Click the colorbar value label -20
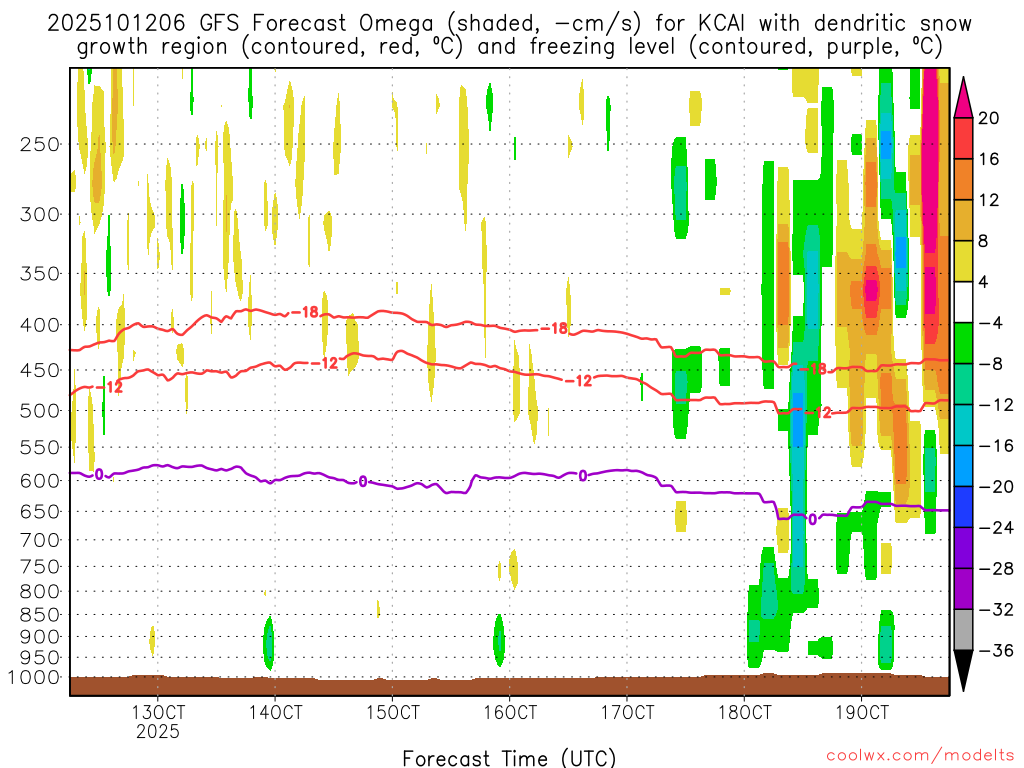The height and width of the screenshot is (768, 1024). click(x=996, y=487)
